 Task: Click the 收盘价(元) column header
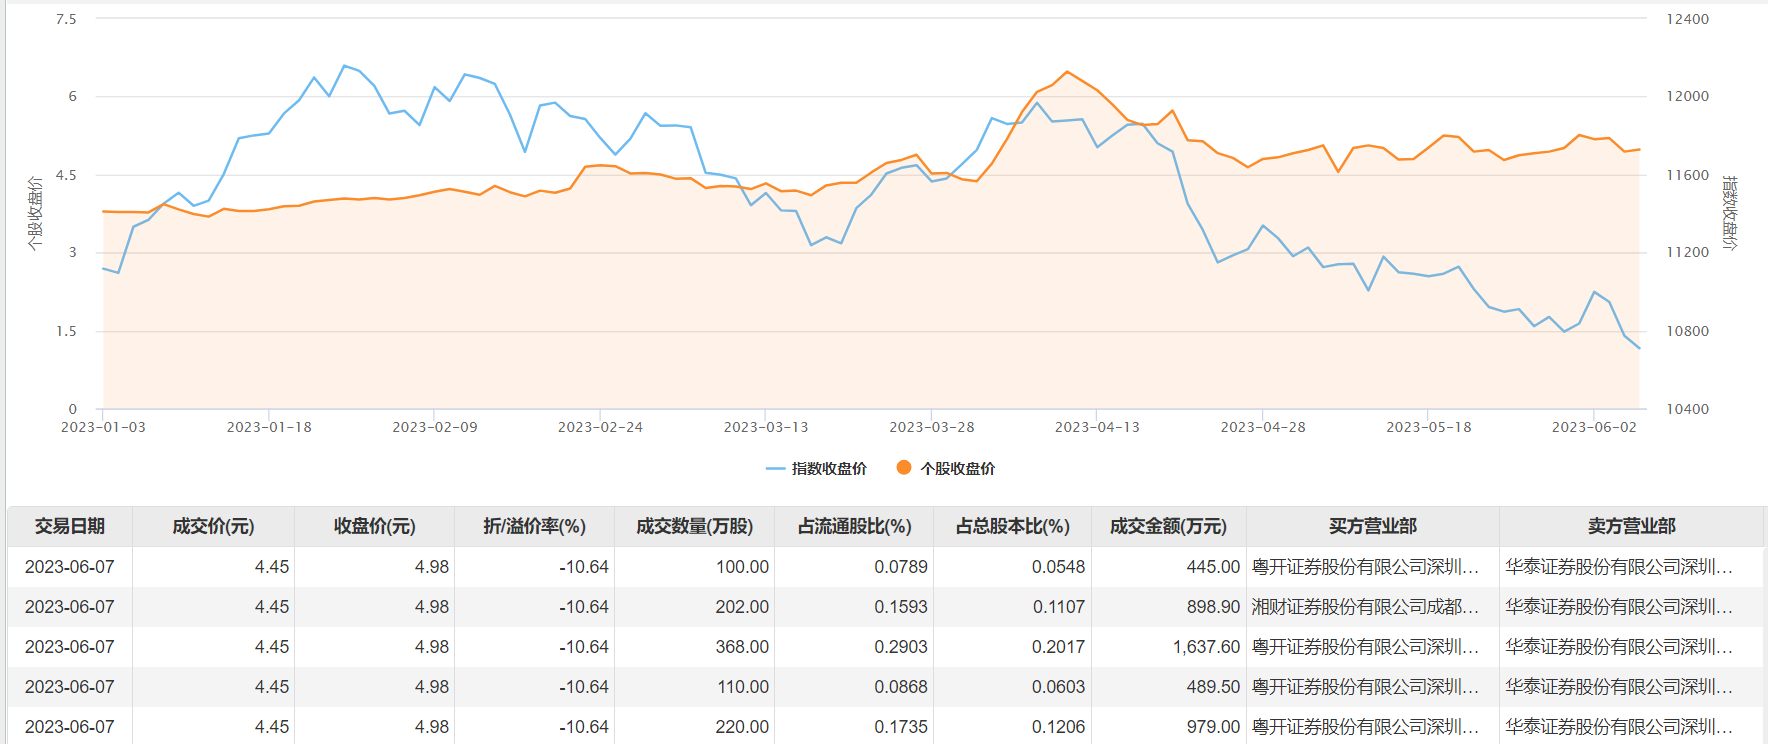374,526
